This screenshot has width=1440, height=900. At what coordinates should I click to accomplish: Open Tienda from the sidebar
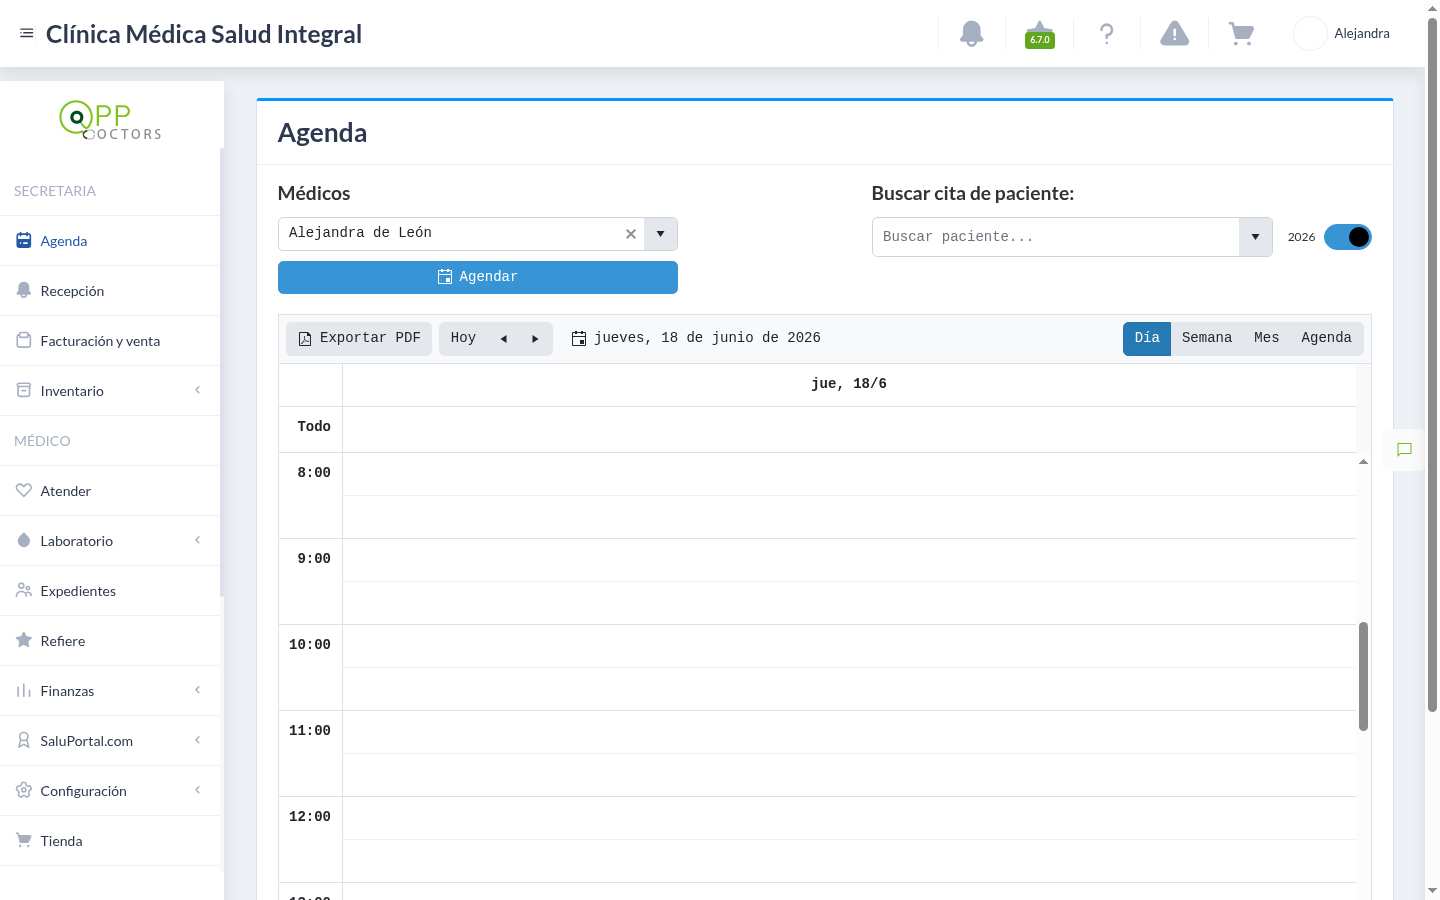click(110, 841)
